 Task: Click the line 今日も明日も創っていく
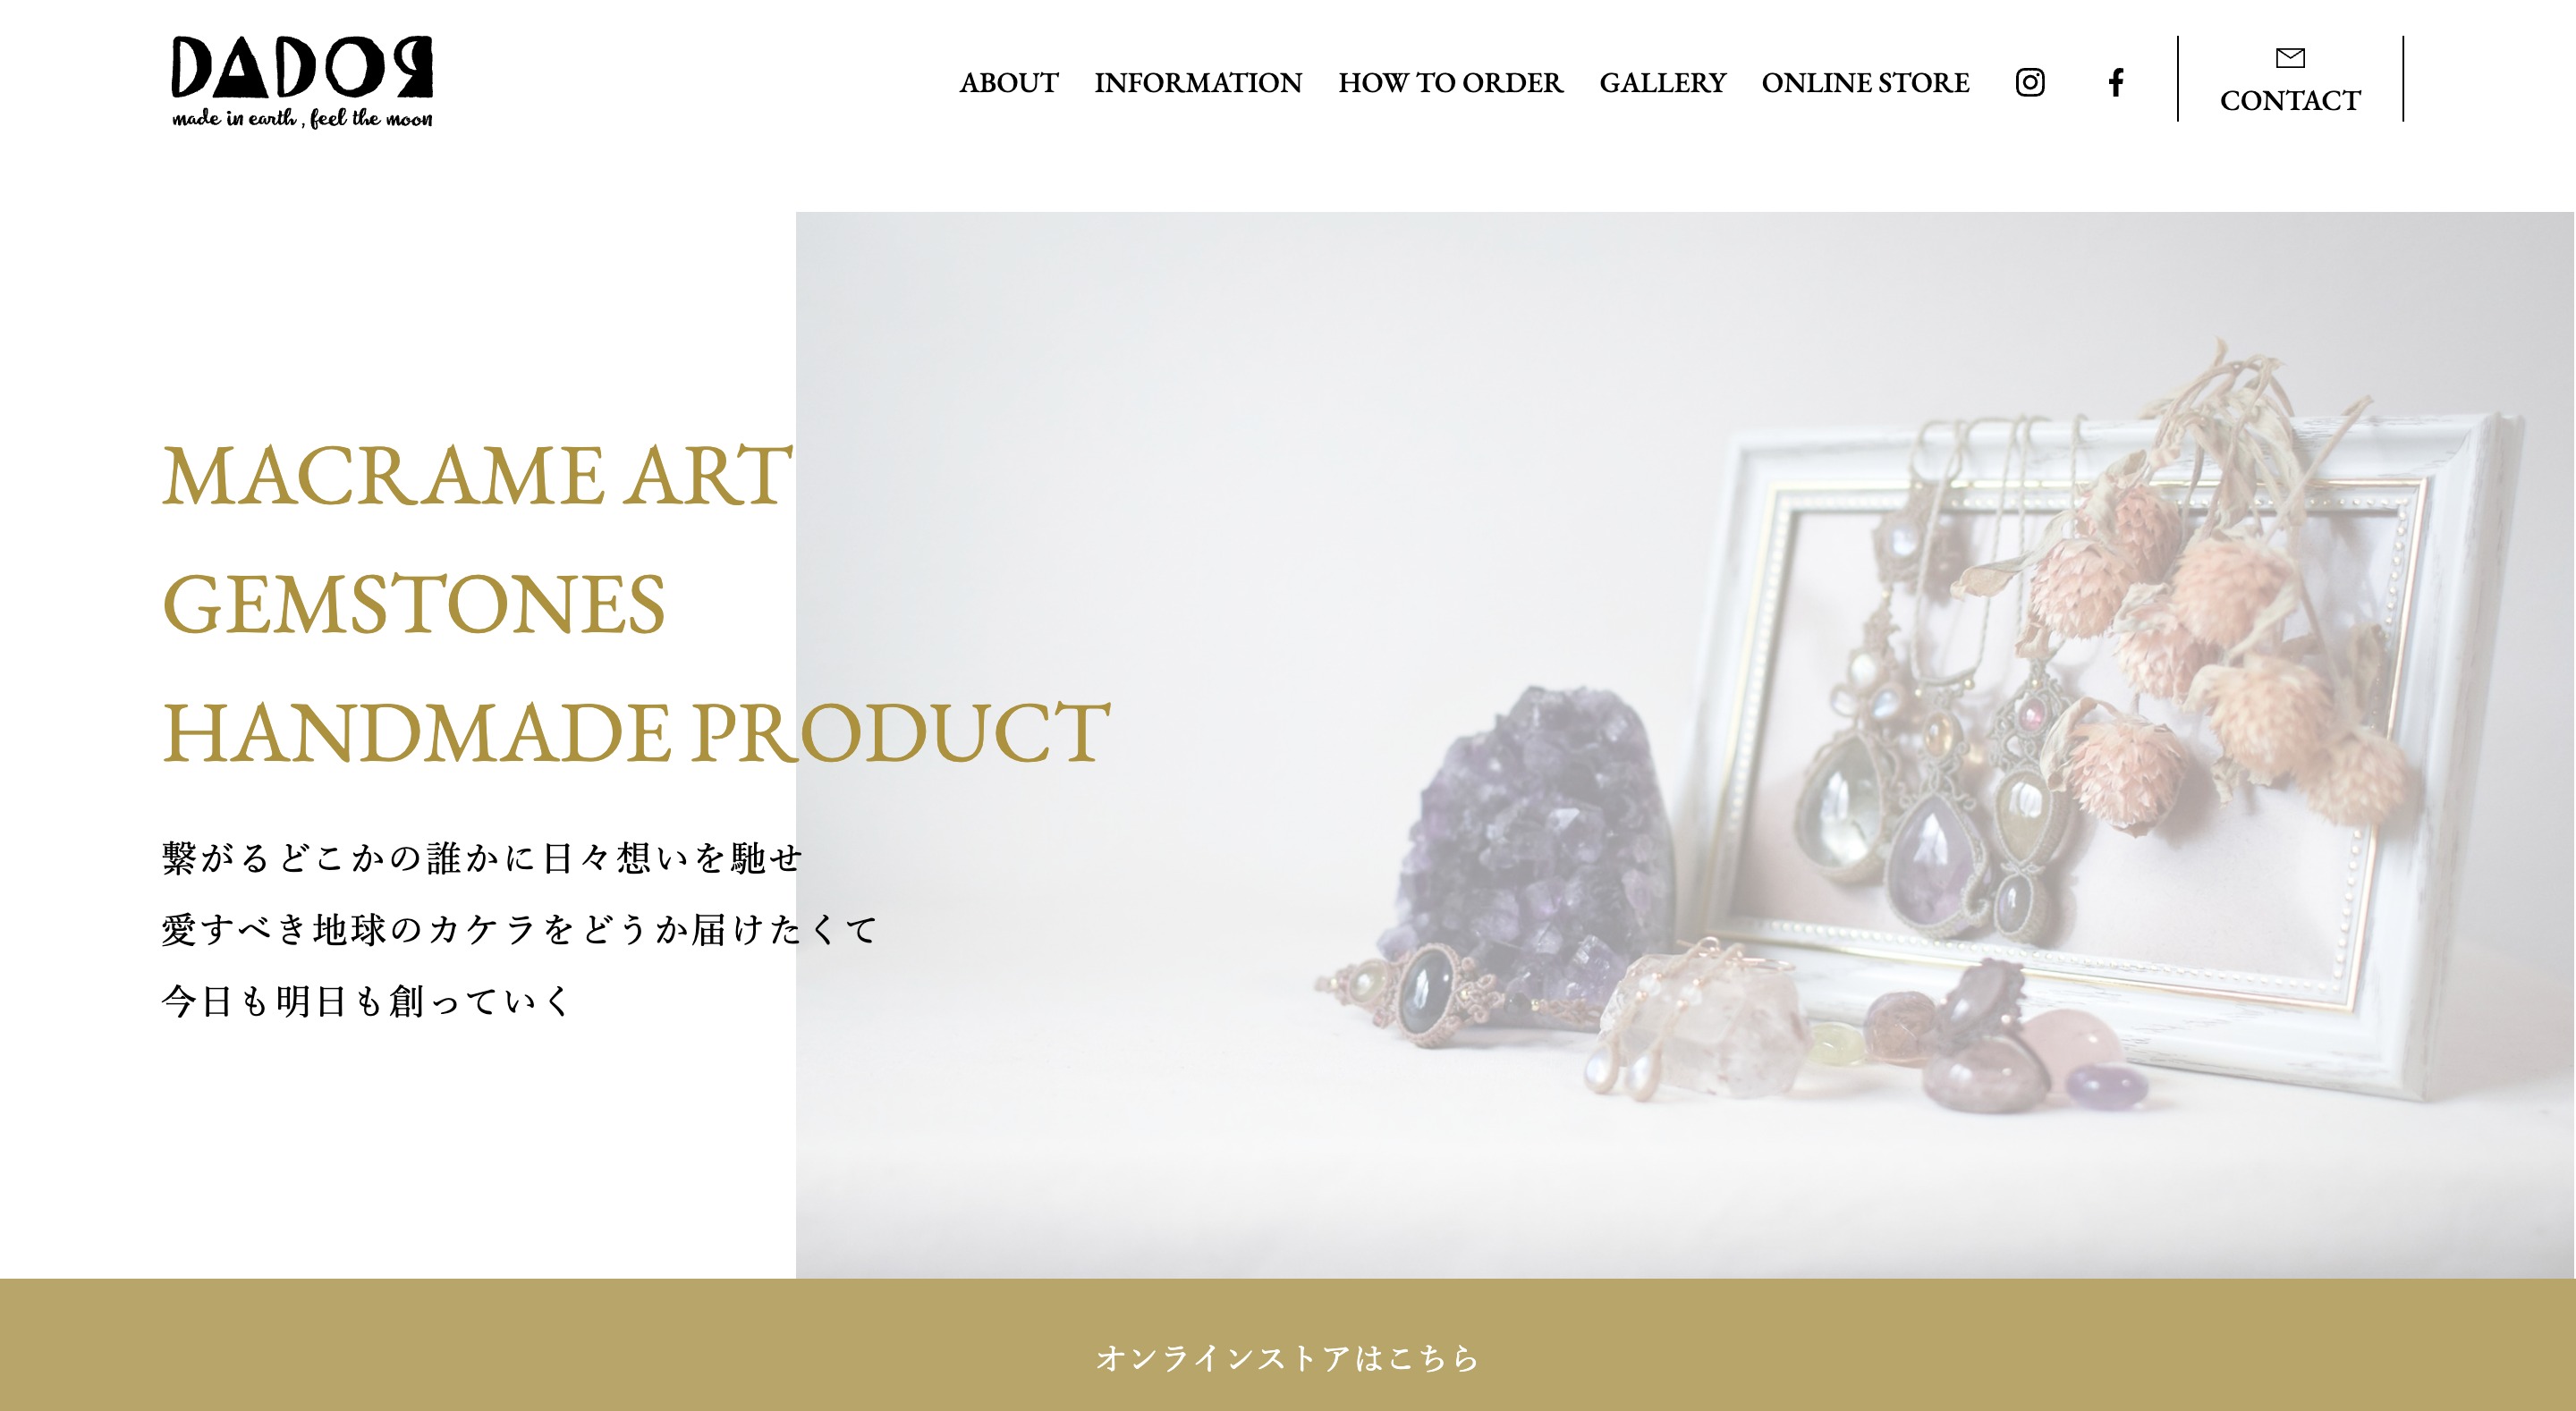[366, 1001]
